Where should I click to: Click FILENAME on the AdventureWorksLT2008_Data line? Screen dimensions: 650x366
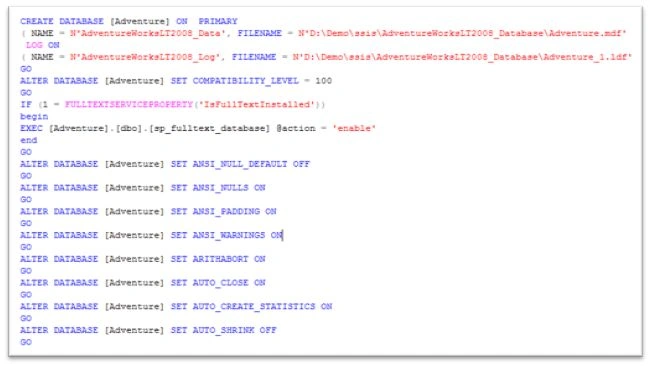[260, 33]
